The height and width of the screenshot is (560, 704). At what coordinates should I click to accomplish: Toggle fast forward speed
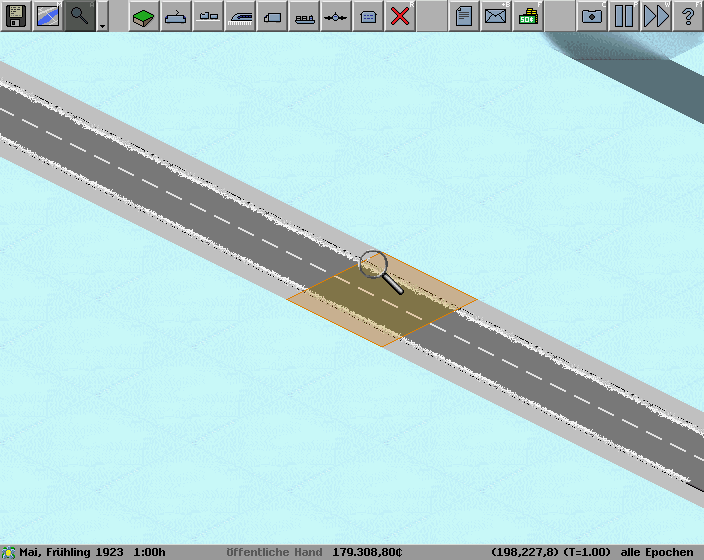[x=656, y=16]
